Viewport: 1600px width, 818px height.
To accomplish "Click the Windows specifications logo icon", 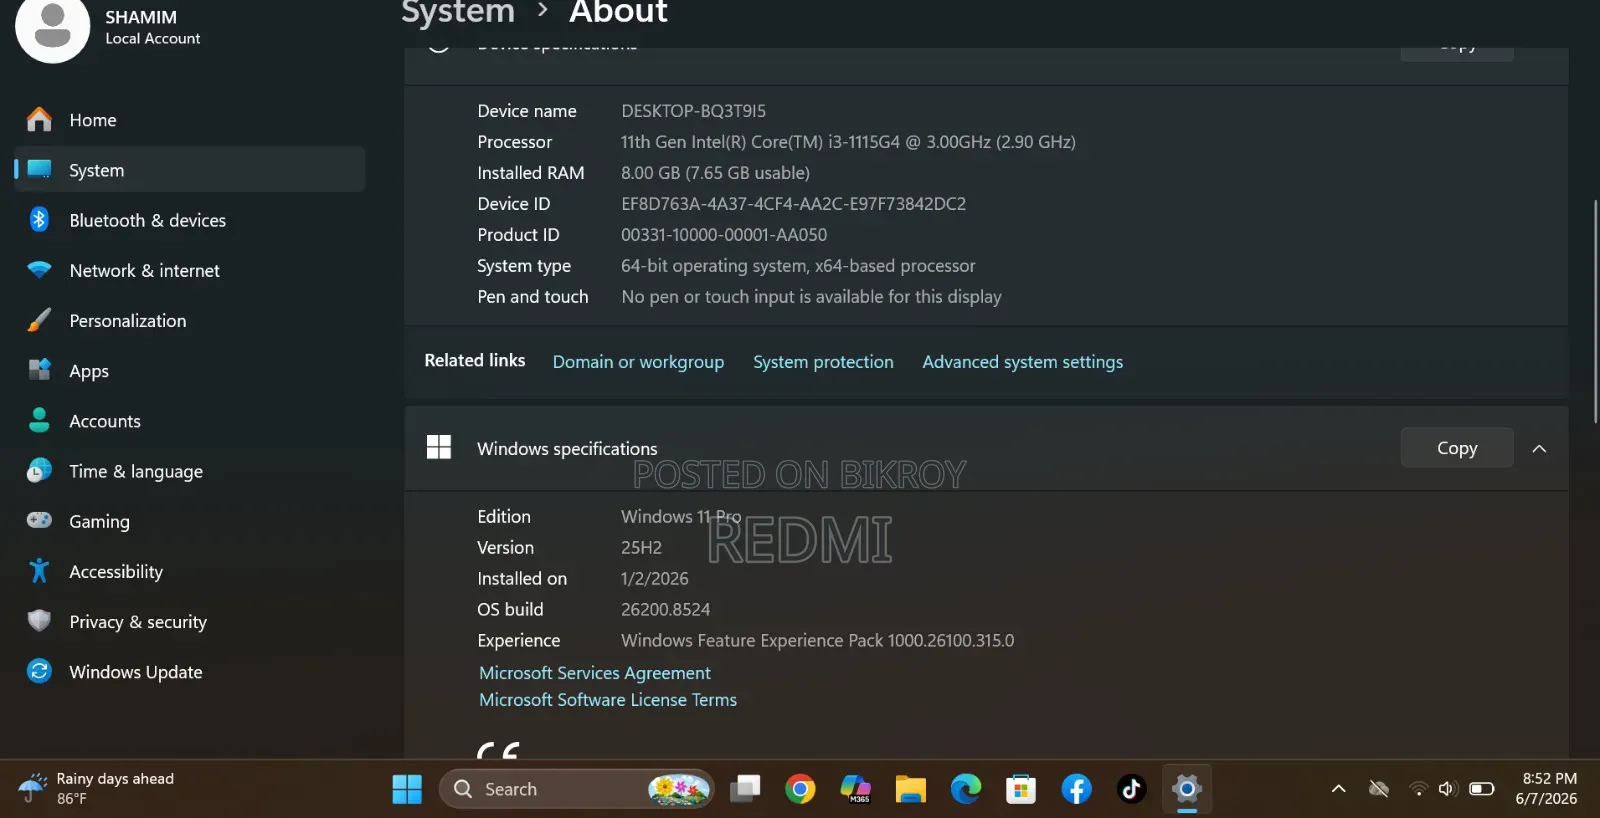I will coord(439,447).
